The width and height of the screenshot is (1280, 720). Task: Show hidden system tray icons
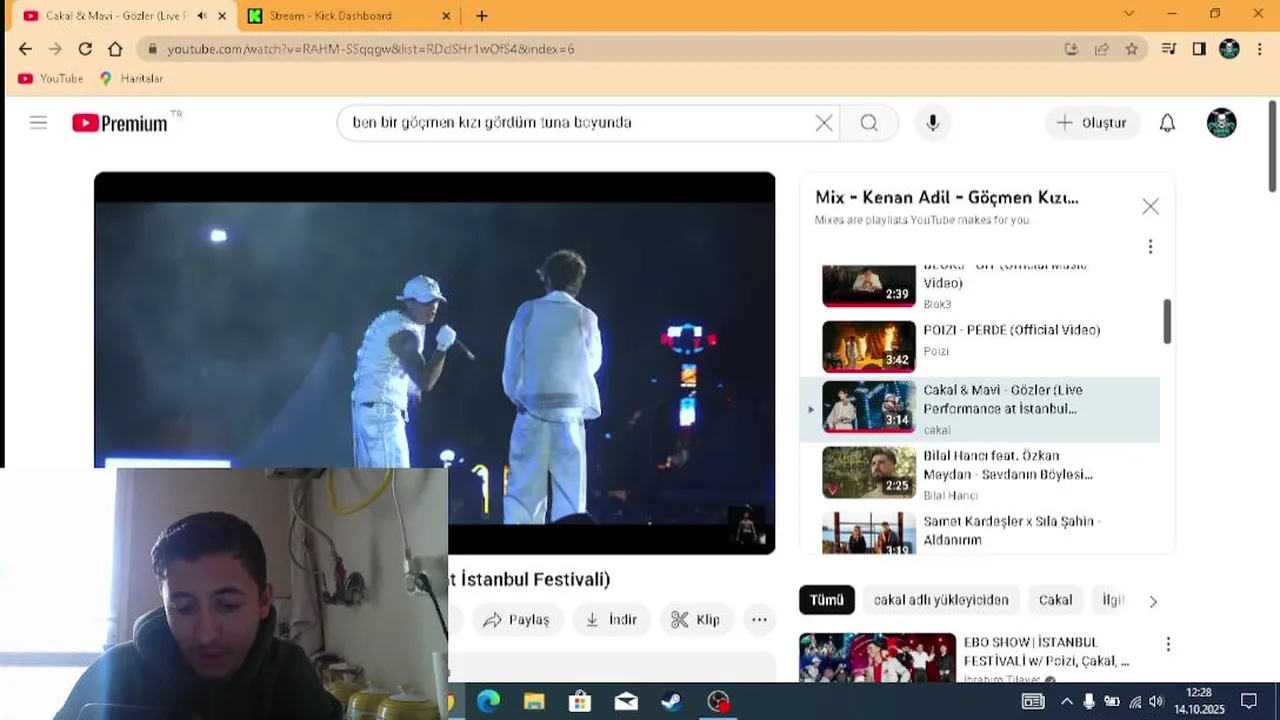(x=1066, y=701)
